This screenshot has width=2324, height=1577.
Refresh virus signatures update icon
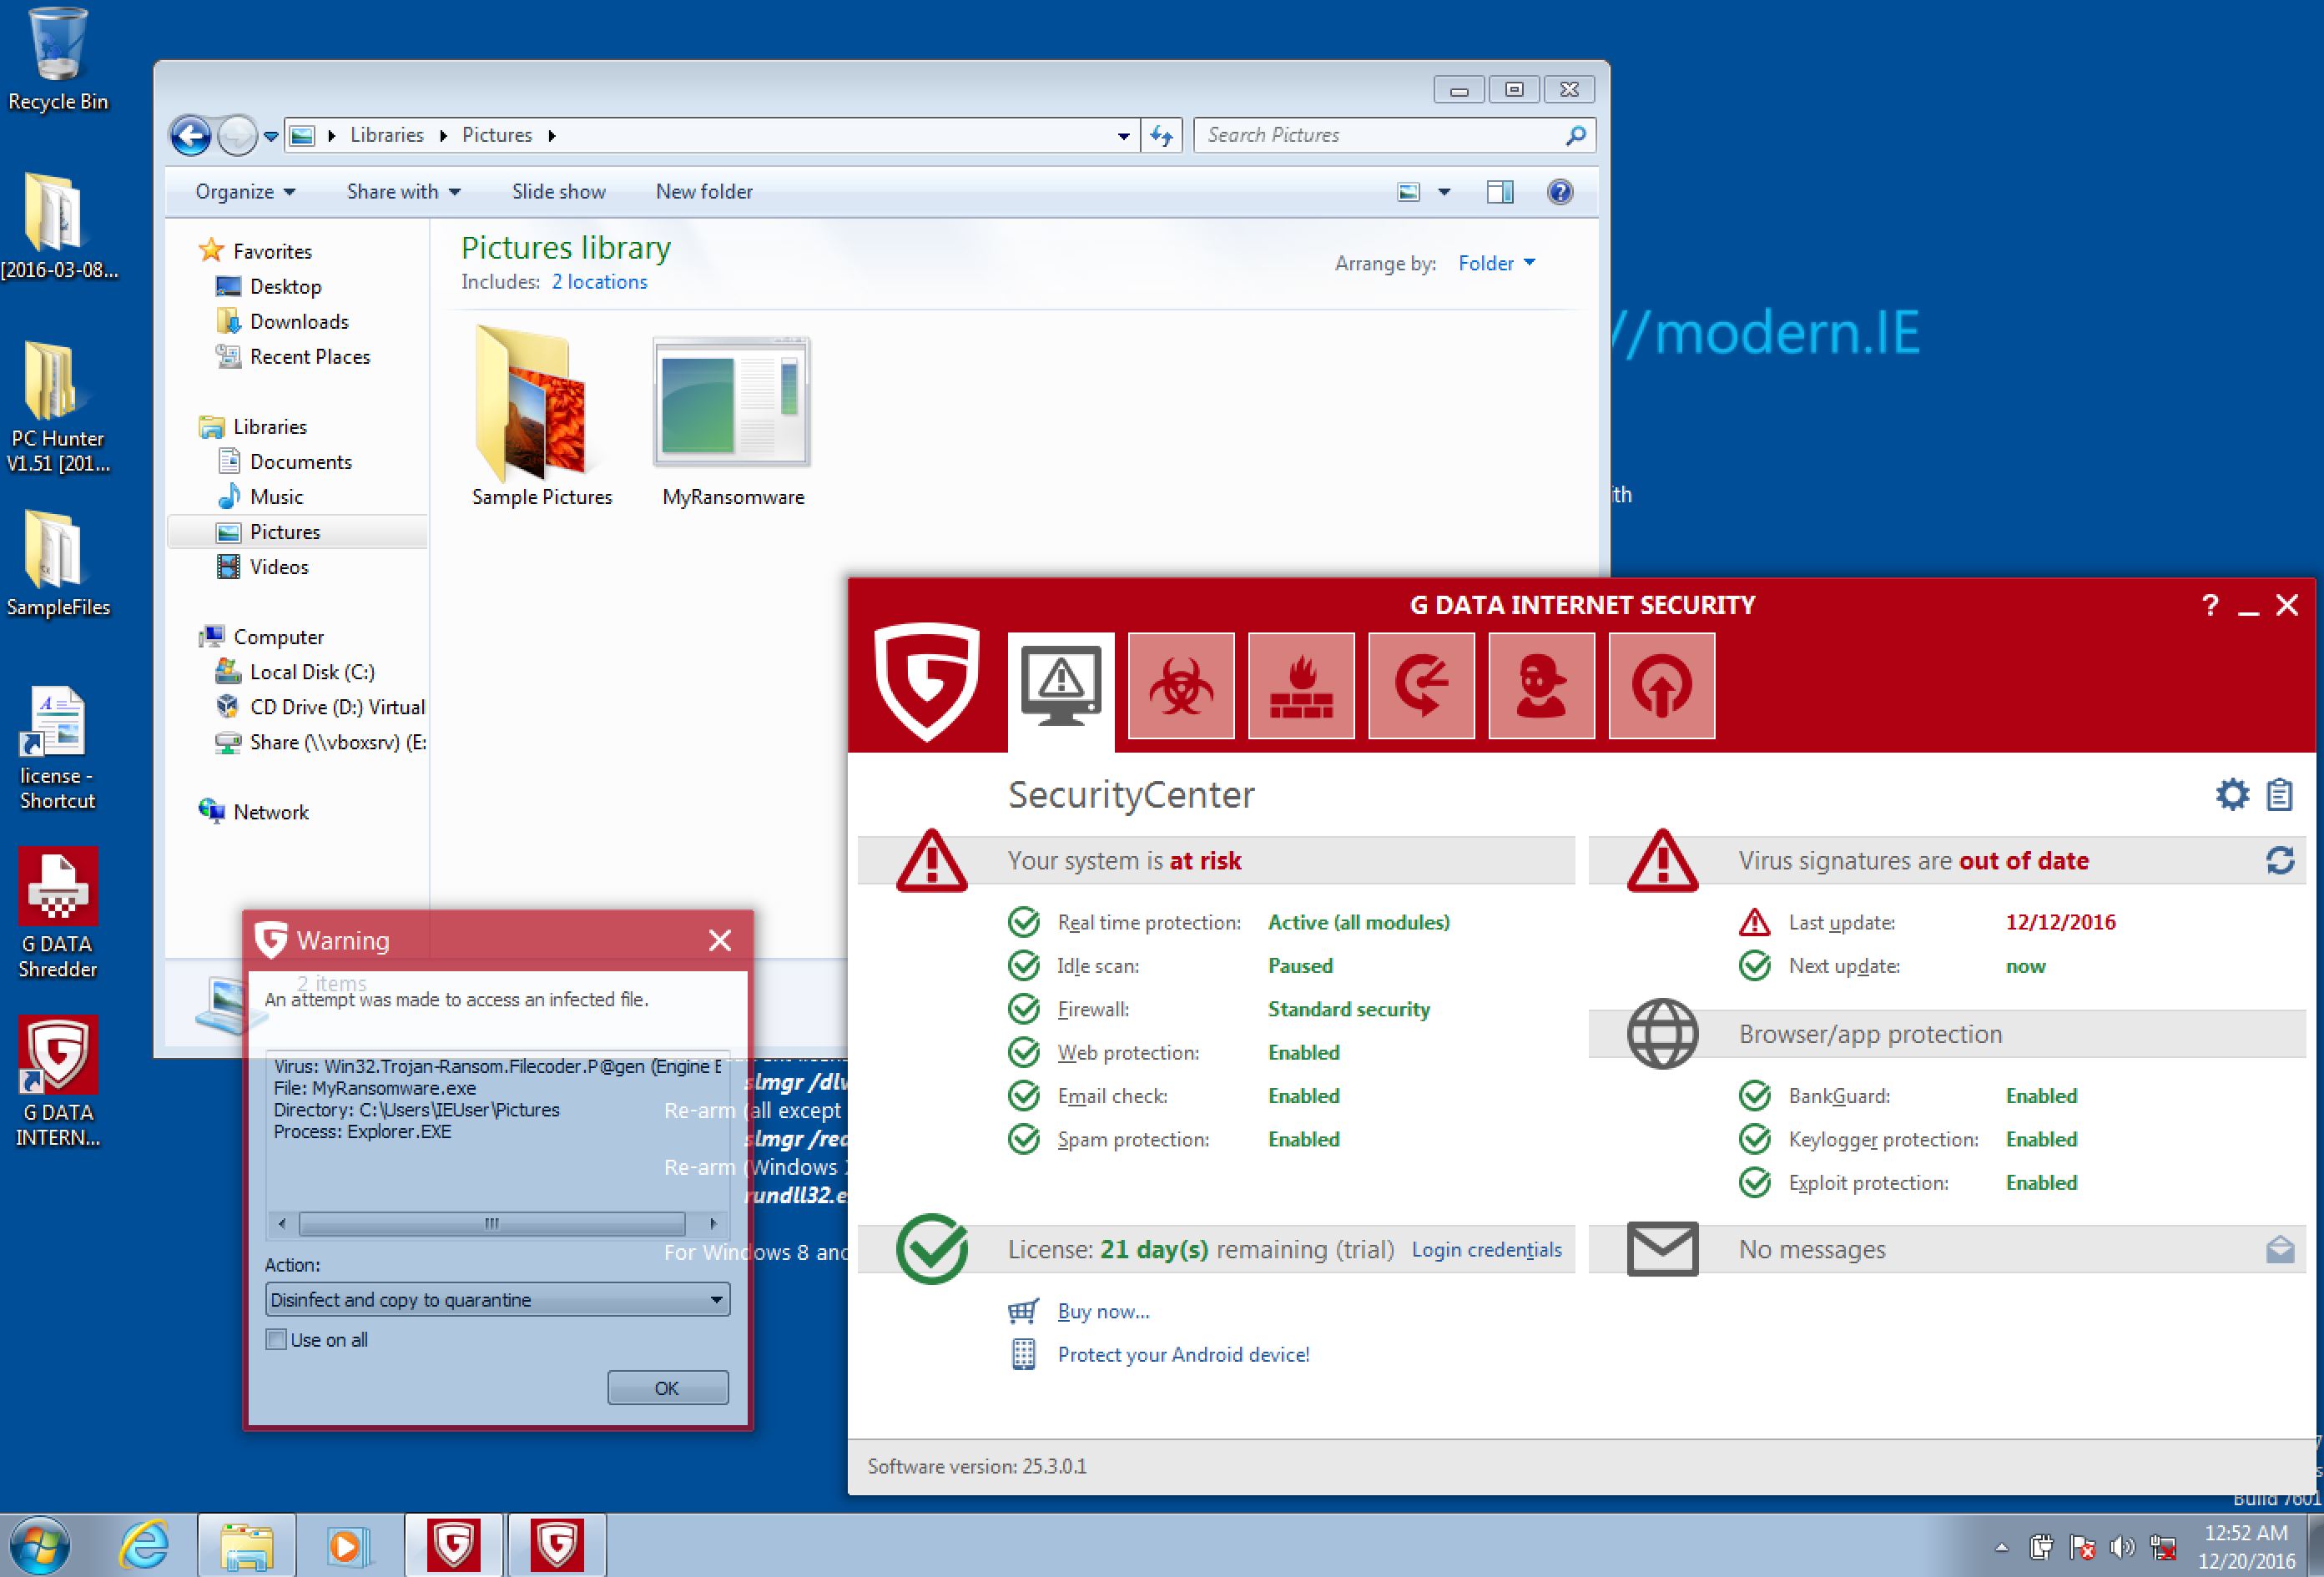point(2280,860)
